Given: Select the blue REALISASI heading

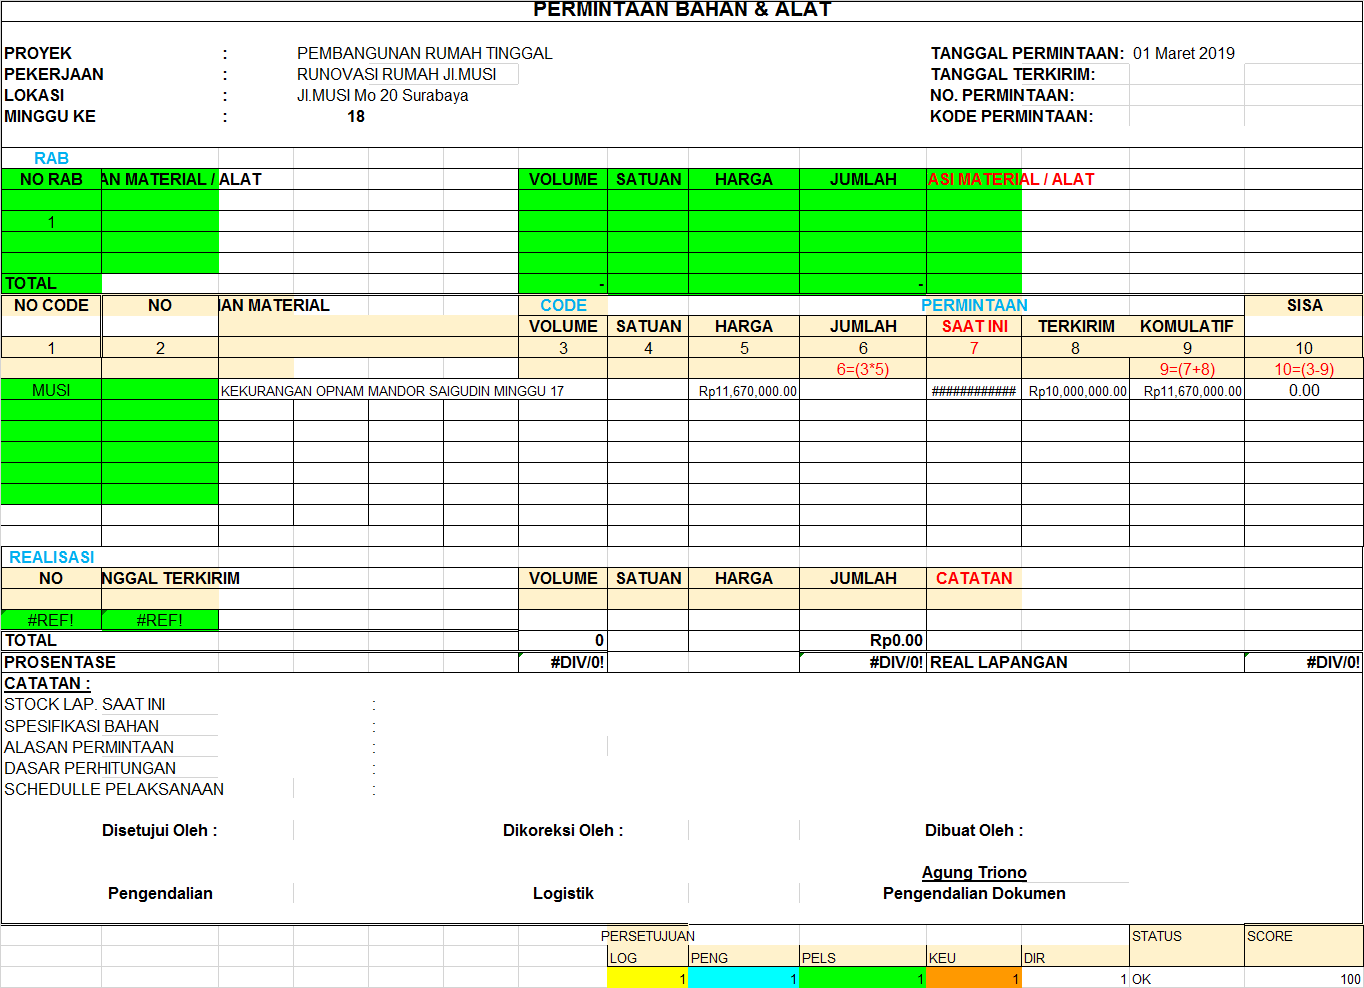Looking at the screenshot, I should [x=51, y=557].
